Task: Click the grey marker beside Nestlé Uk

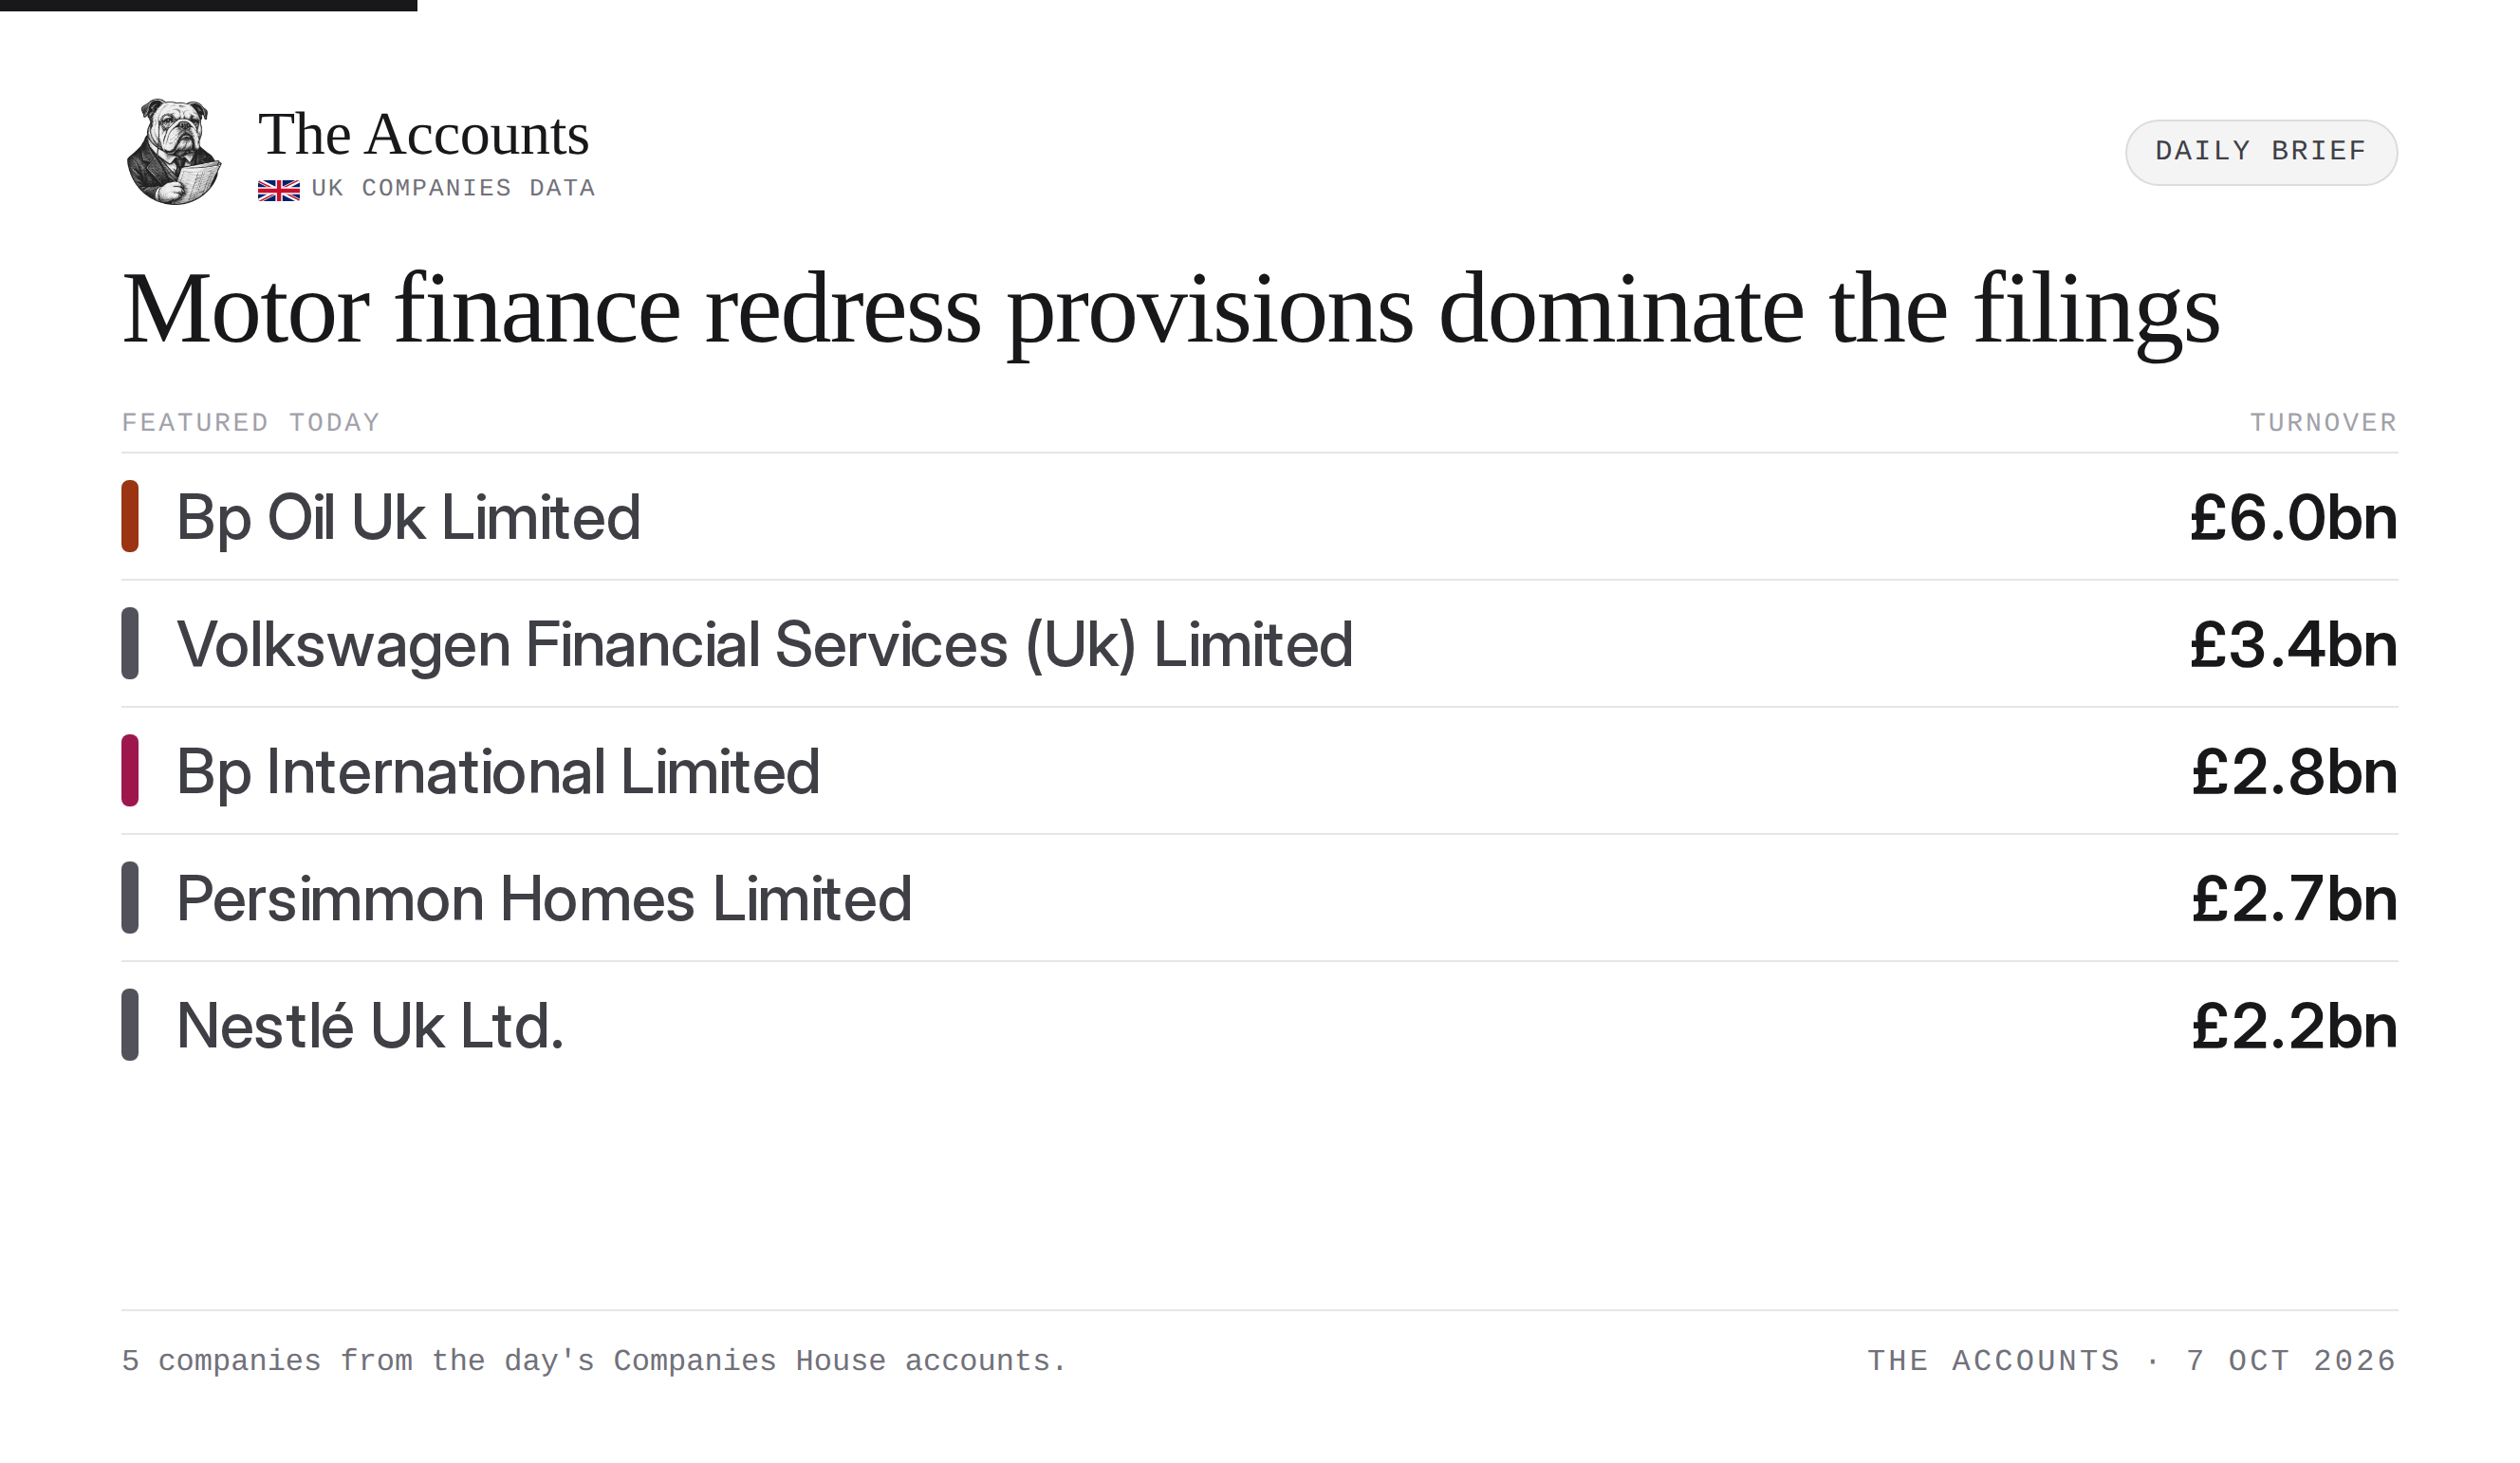Action: coord(130,1024)
